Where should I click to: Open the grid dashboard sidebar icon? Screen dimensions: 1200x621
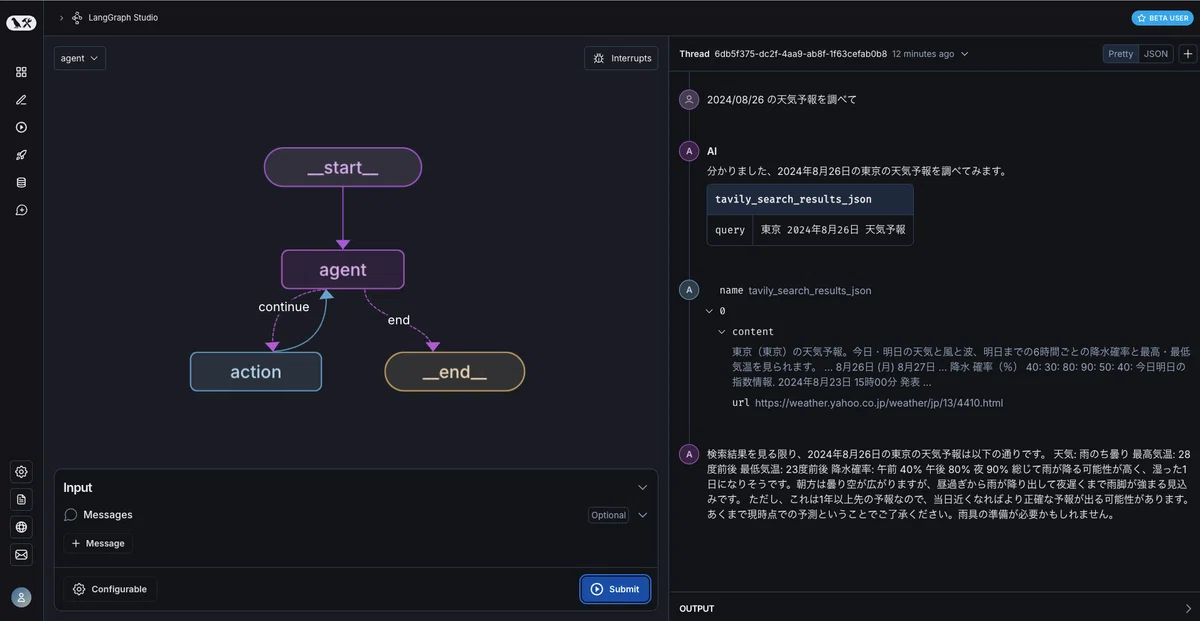click(21, 72)
